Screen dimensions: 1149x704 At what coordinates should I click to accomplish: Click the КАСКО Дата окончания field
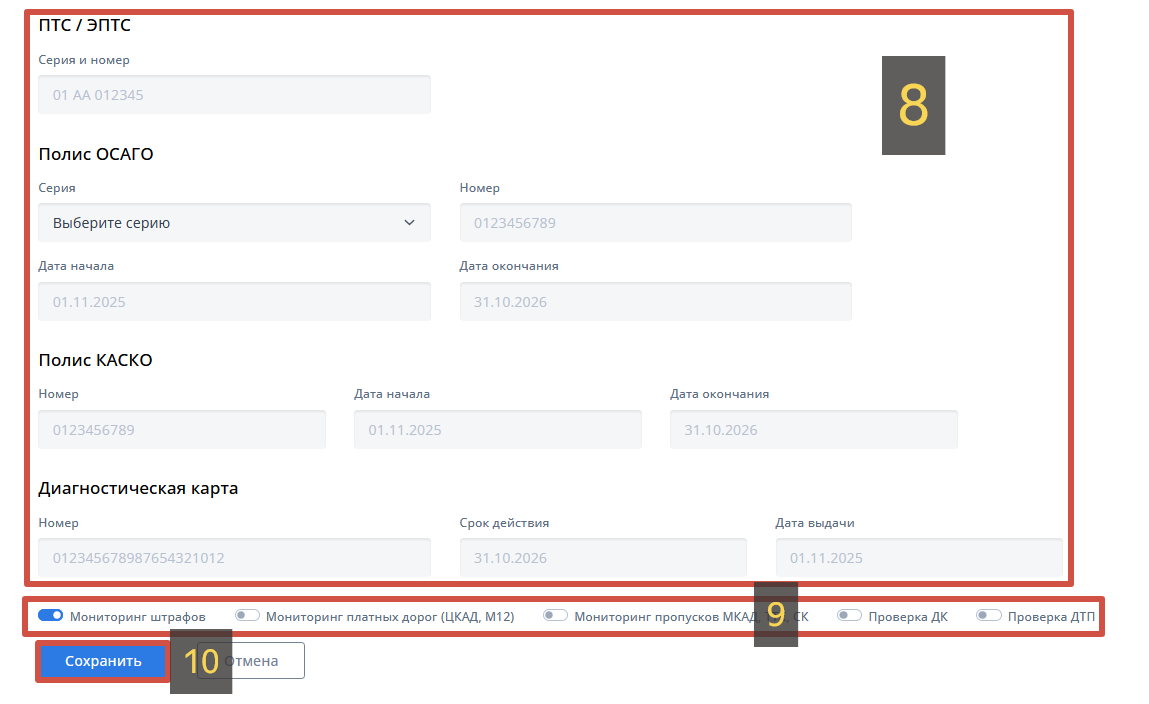[x=813, y=430]
